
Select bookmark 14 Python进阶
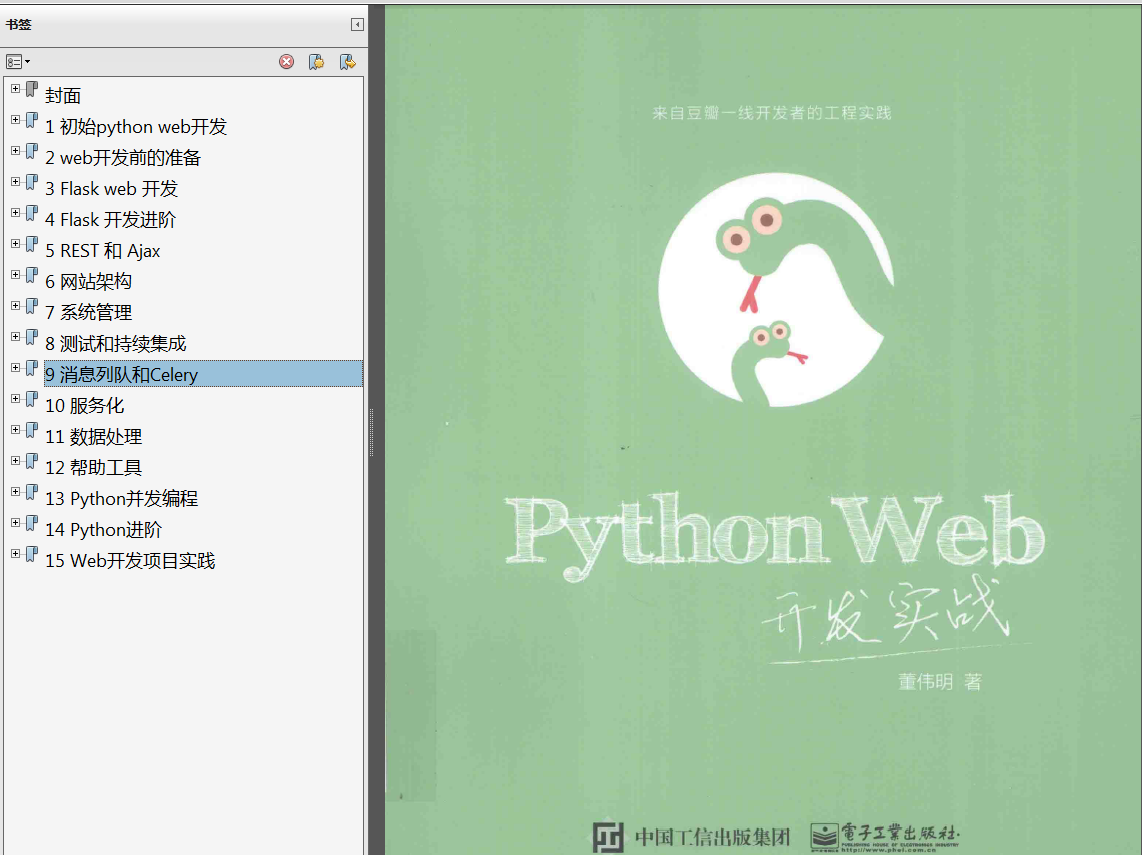click(103, 529)
